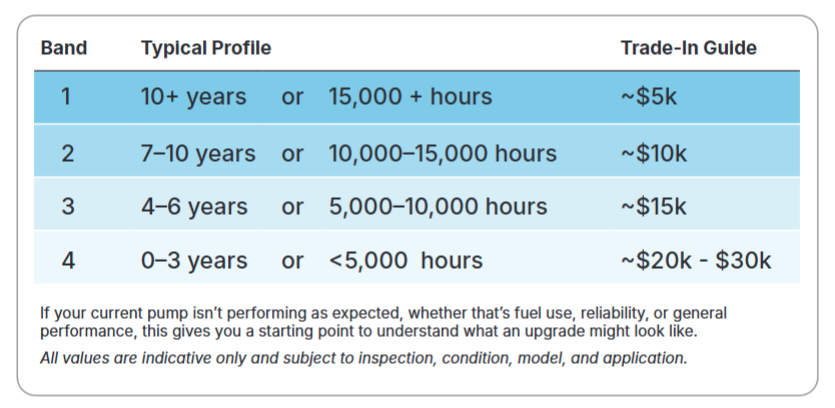Screen dimensions: 835x408
Task: Click the ~$15k trade-in value
Action: pyautogui.click(x=654, y=206)
